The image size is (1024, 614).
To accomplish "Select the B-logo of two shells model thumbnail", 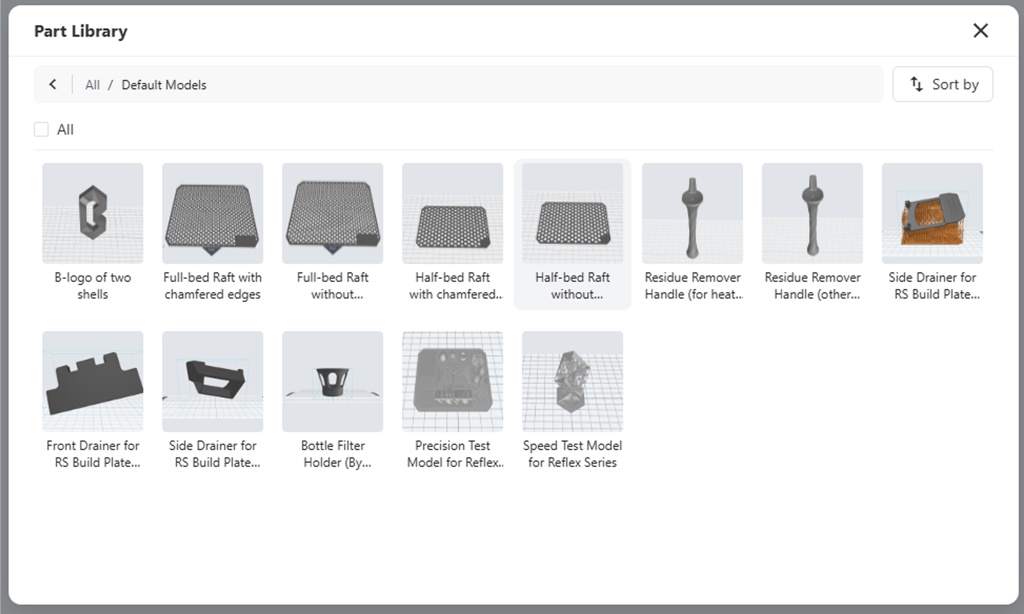I will click(x=92, y=213).
